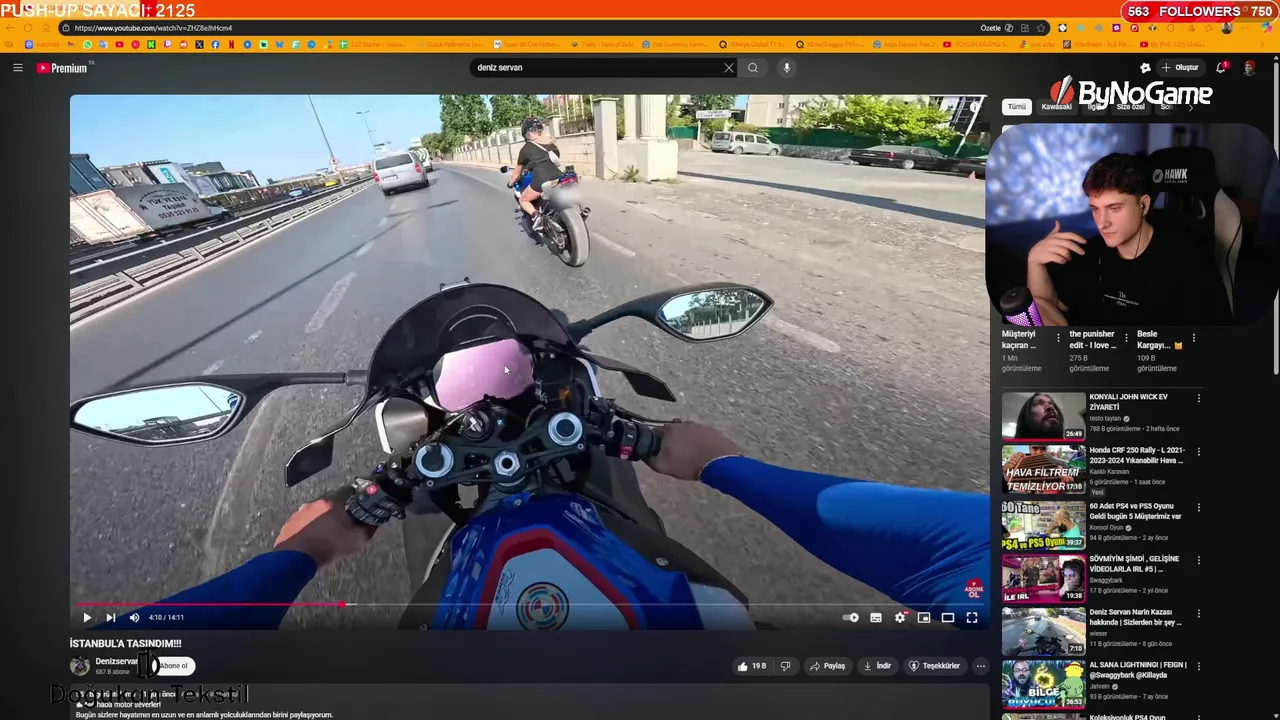Viewport: 1280px width, 720px height.
Task: Enable miniplayer mode
Action: pyautogui.click(x=924, y=618)
